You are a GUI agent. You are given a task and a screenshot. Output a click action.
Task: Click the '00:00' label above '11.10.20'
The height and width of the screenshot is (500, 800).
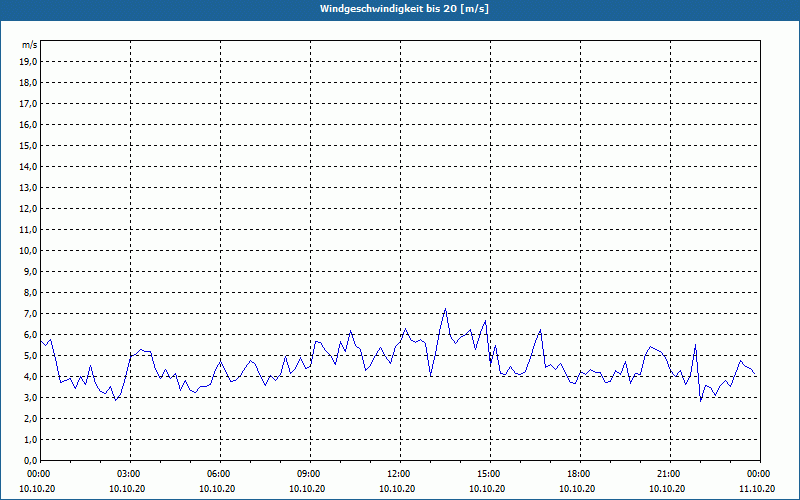coord(760,474)
